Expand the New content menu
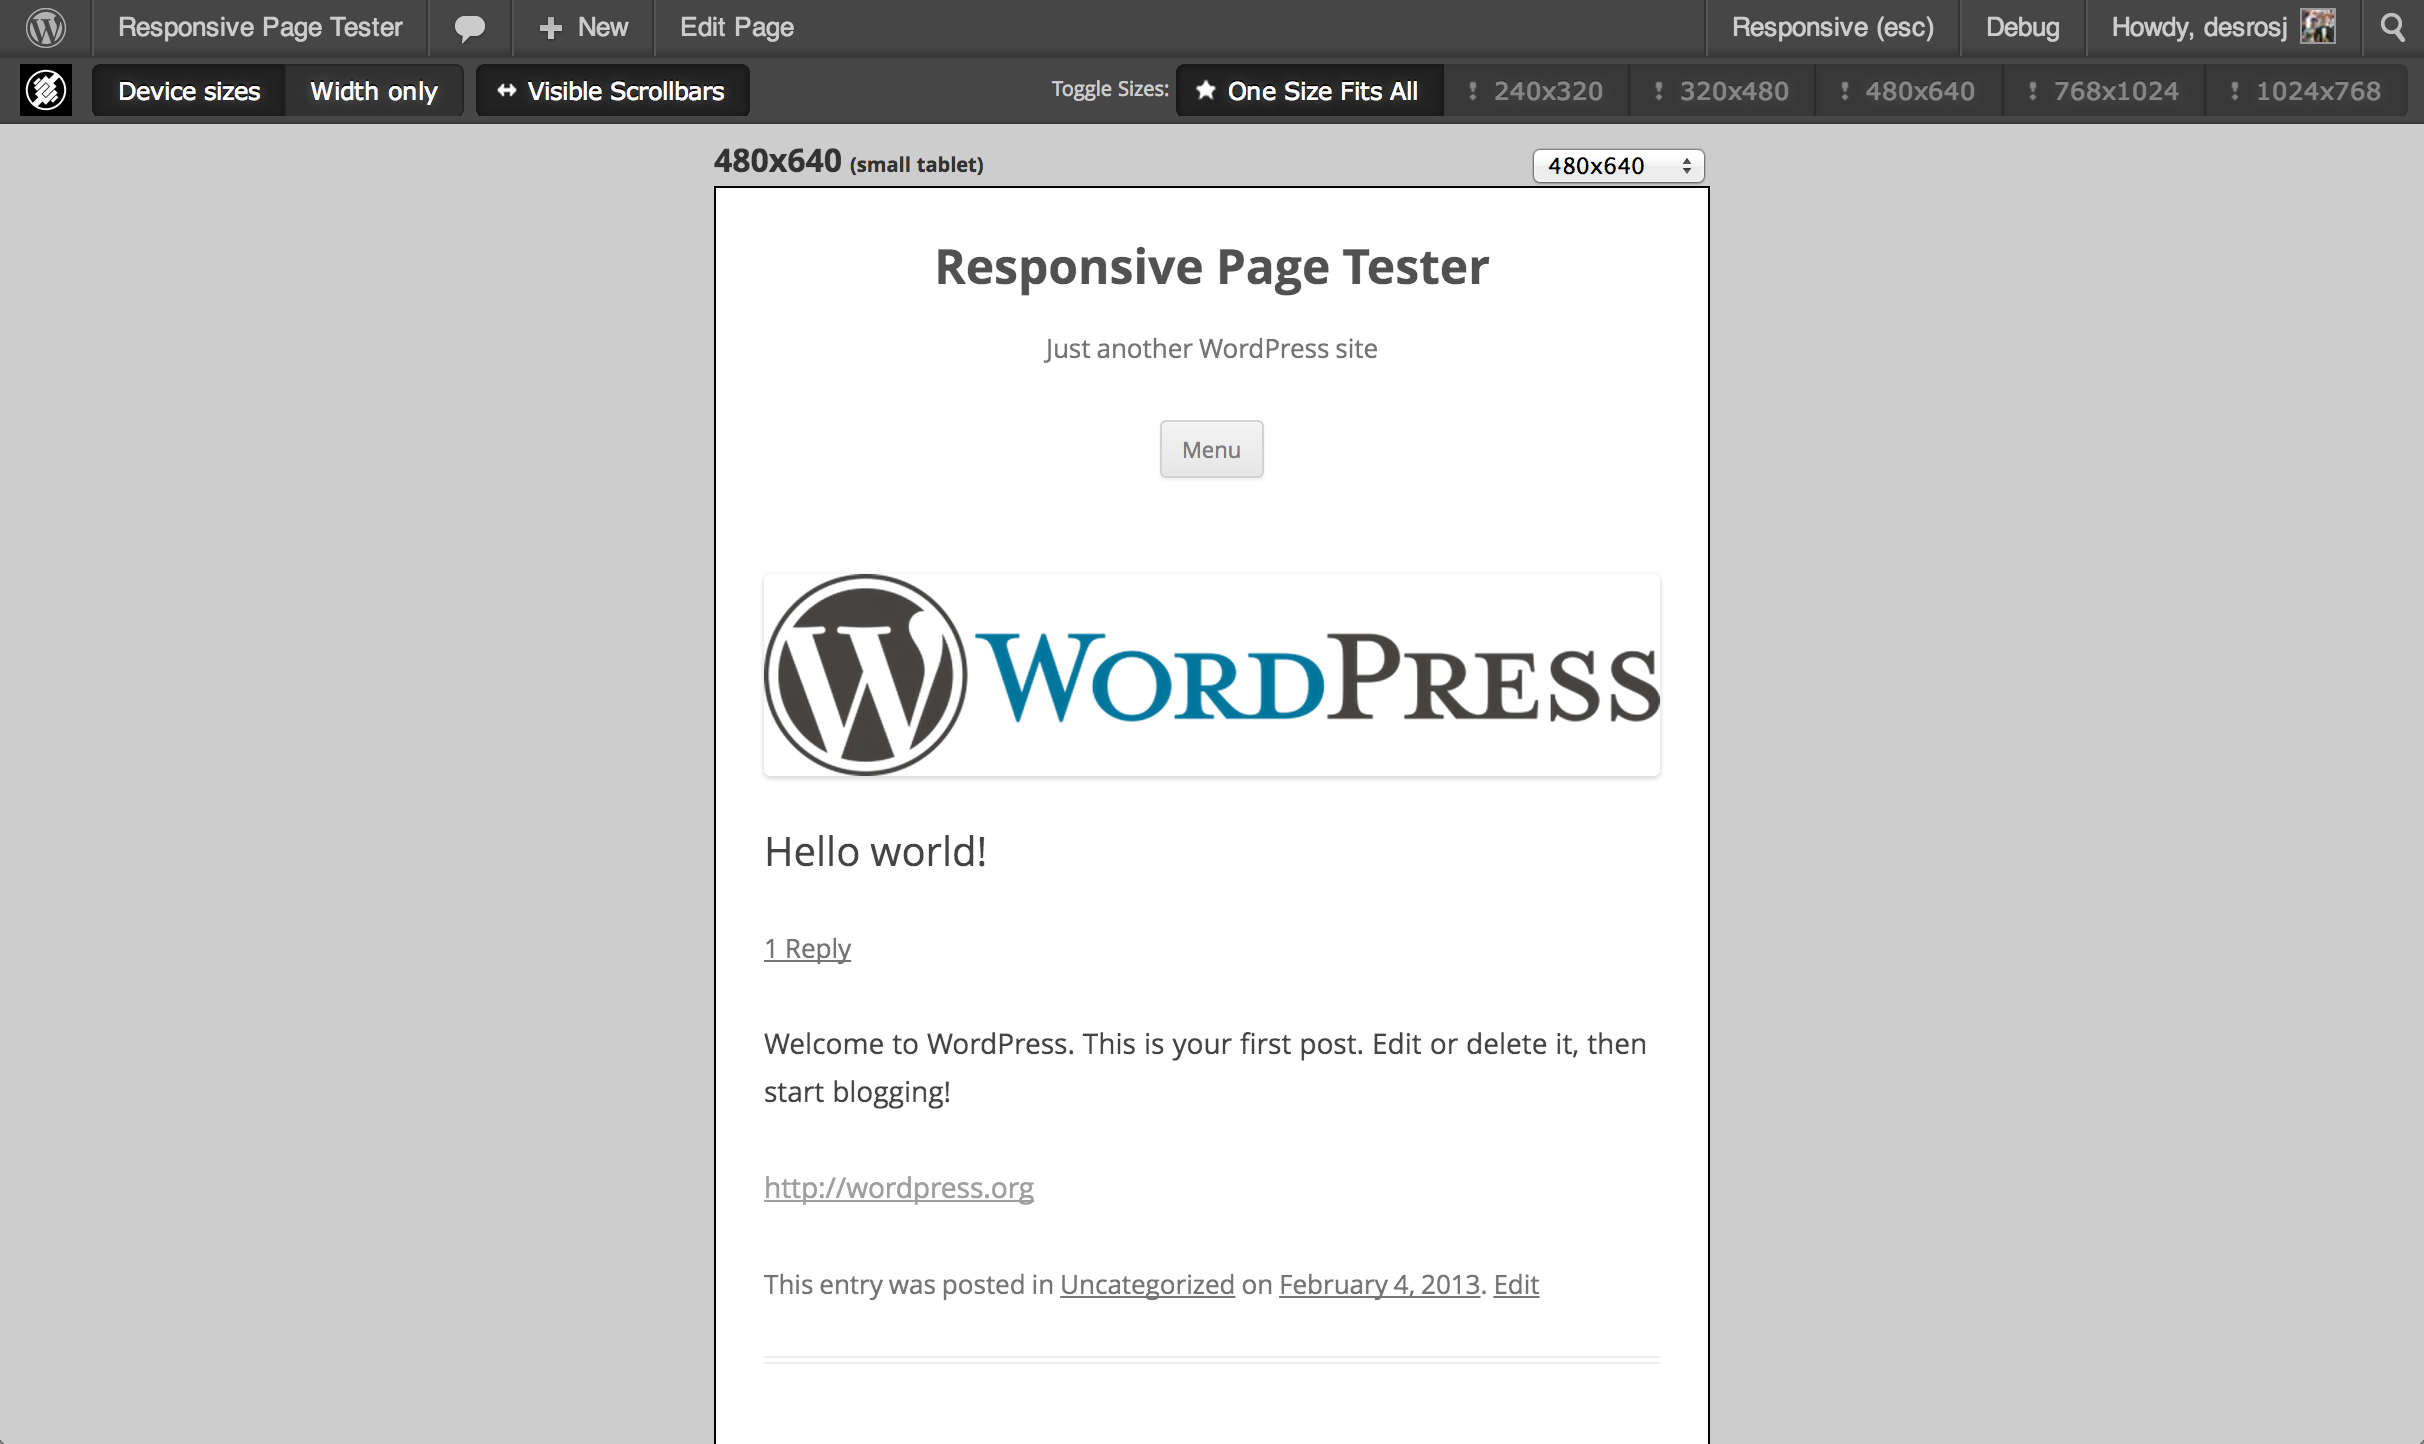Screen dimensions: 2424x1444 pos(584,27)
